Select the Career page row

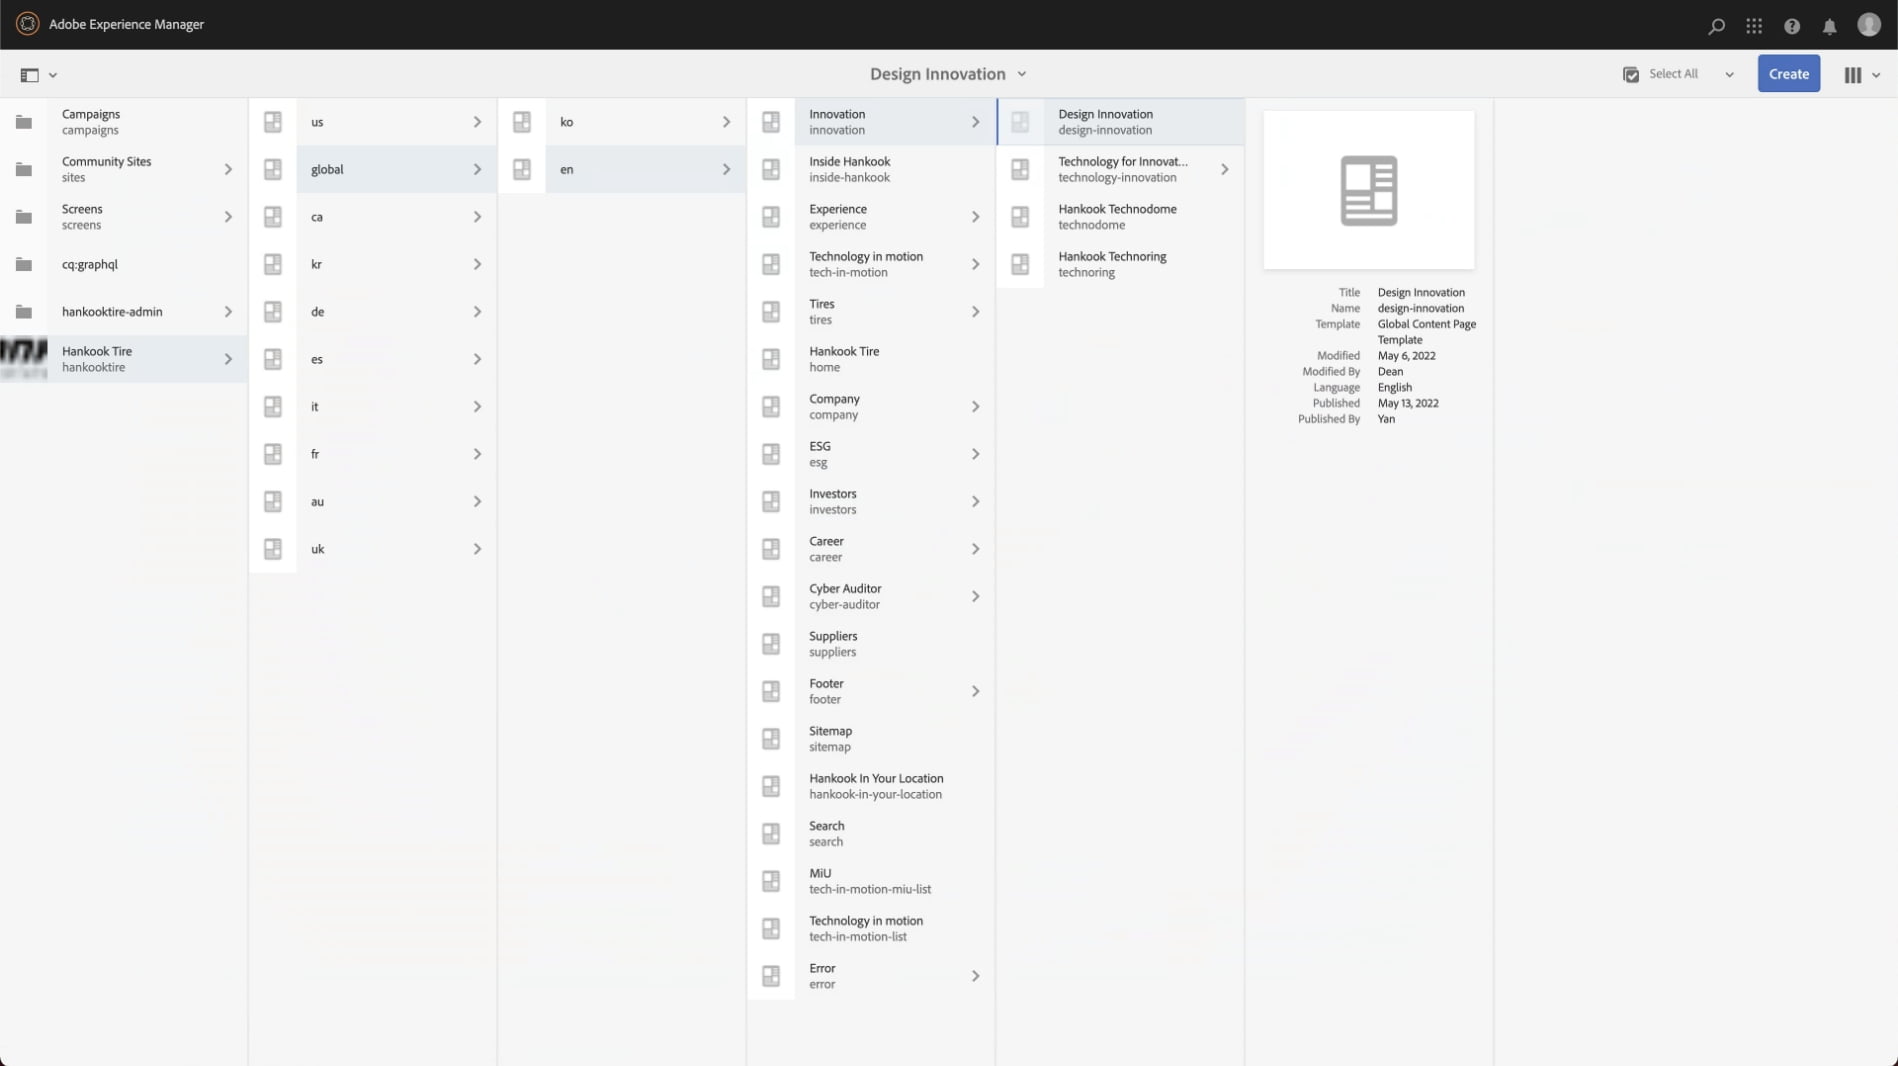coord(871,549)
